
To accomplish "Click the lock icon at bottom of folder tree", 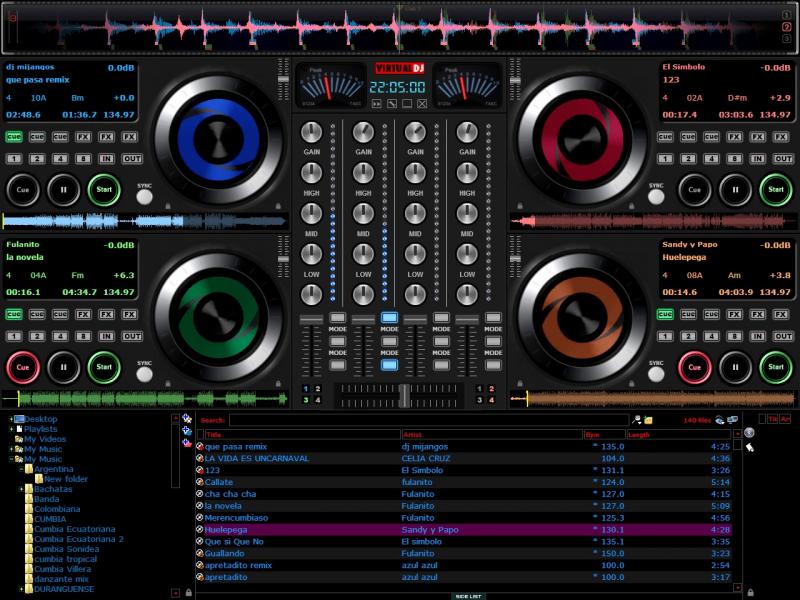I will coord(189,592).
